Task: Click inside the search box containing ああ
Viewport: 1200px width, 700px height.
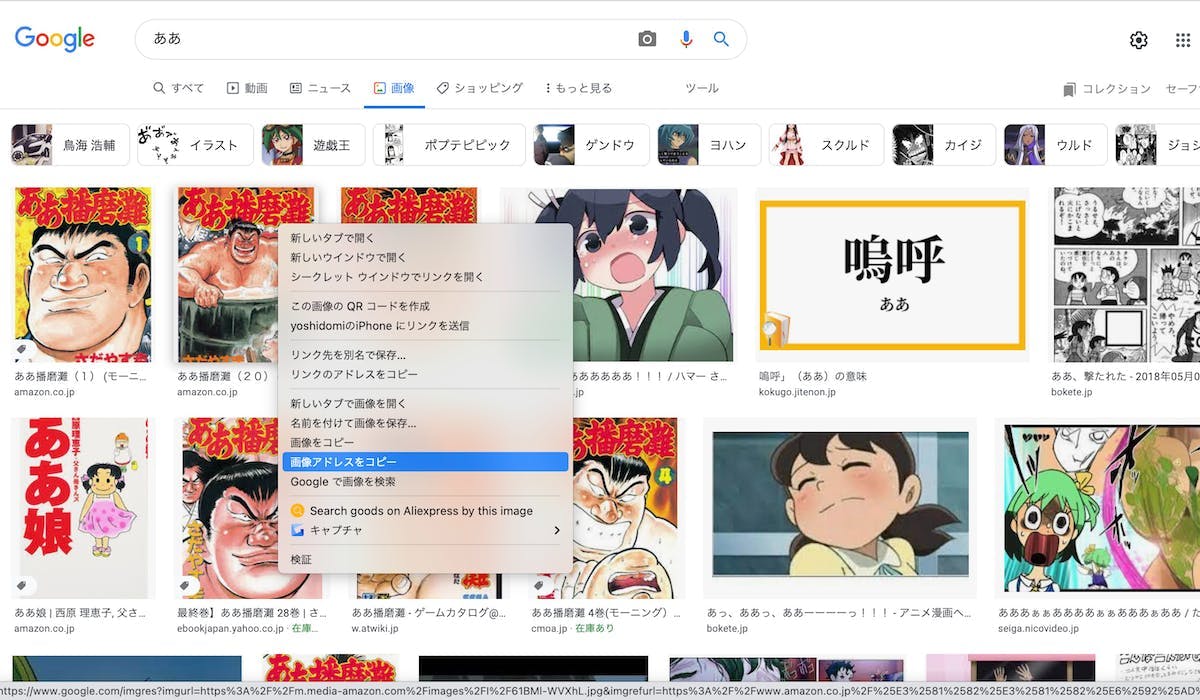Action: point(390,39)
